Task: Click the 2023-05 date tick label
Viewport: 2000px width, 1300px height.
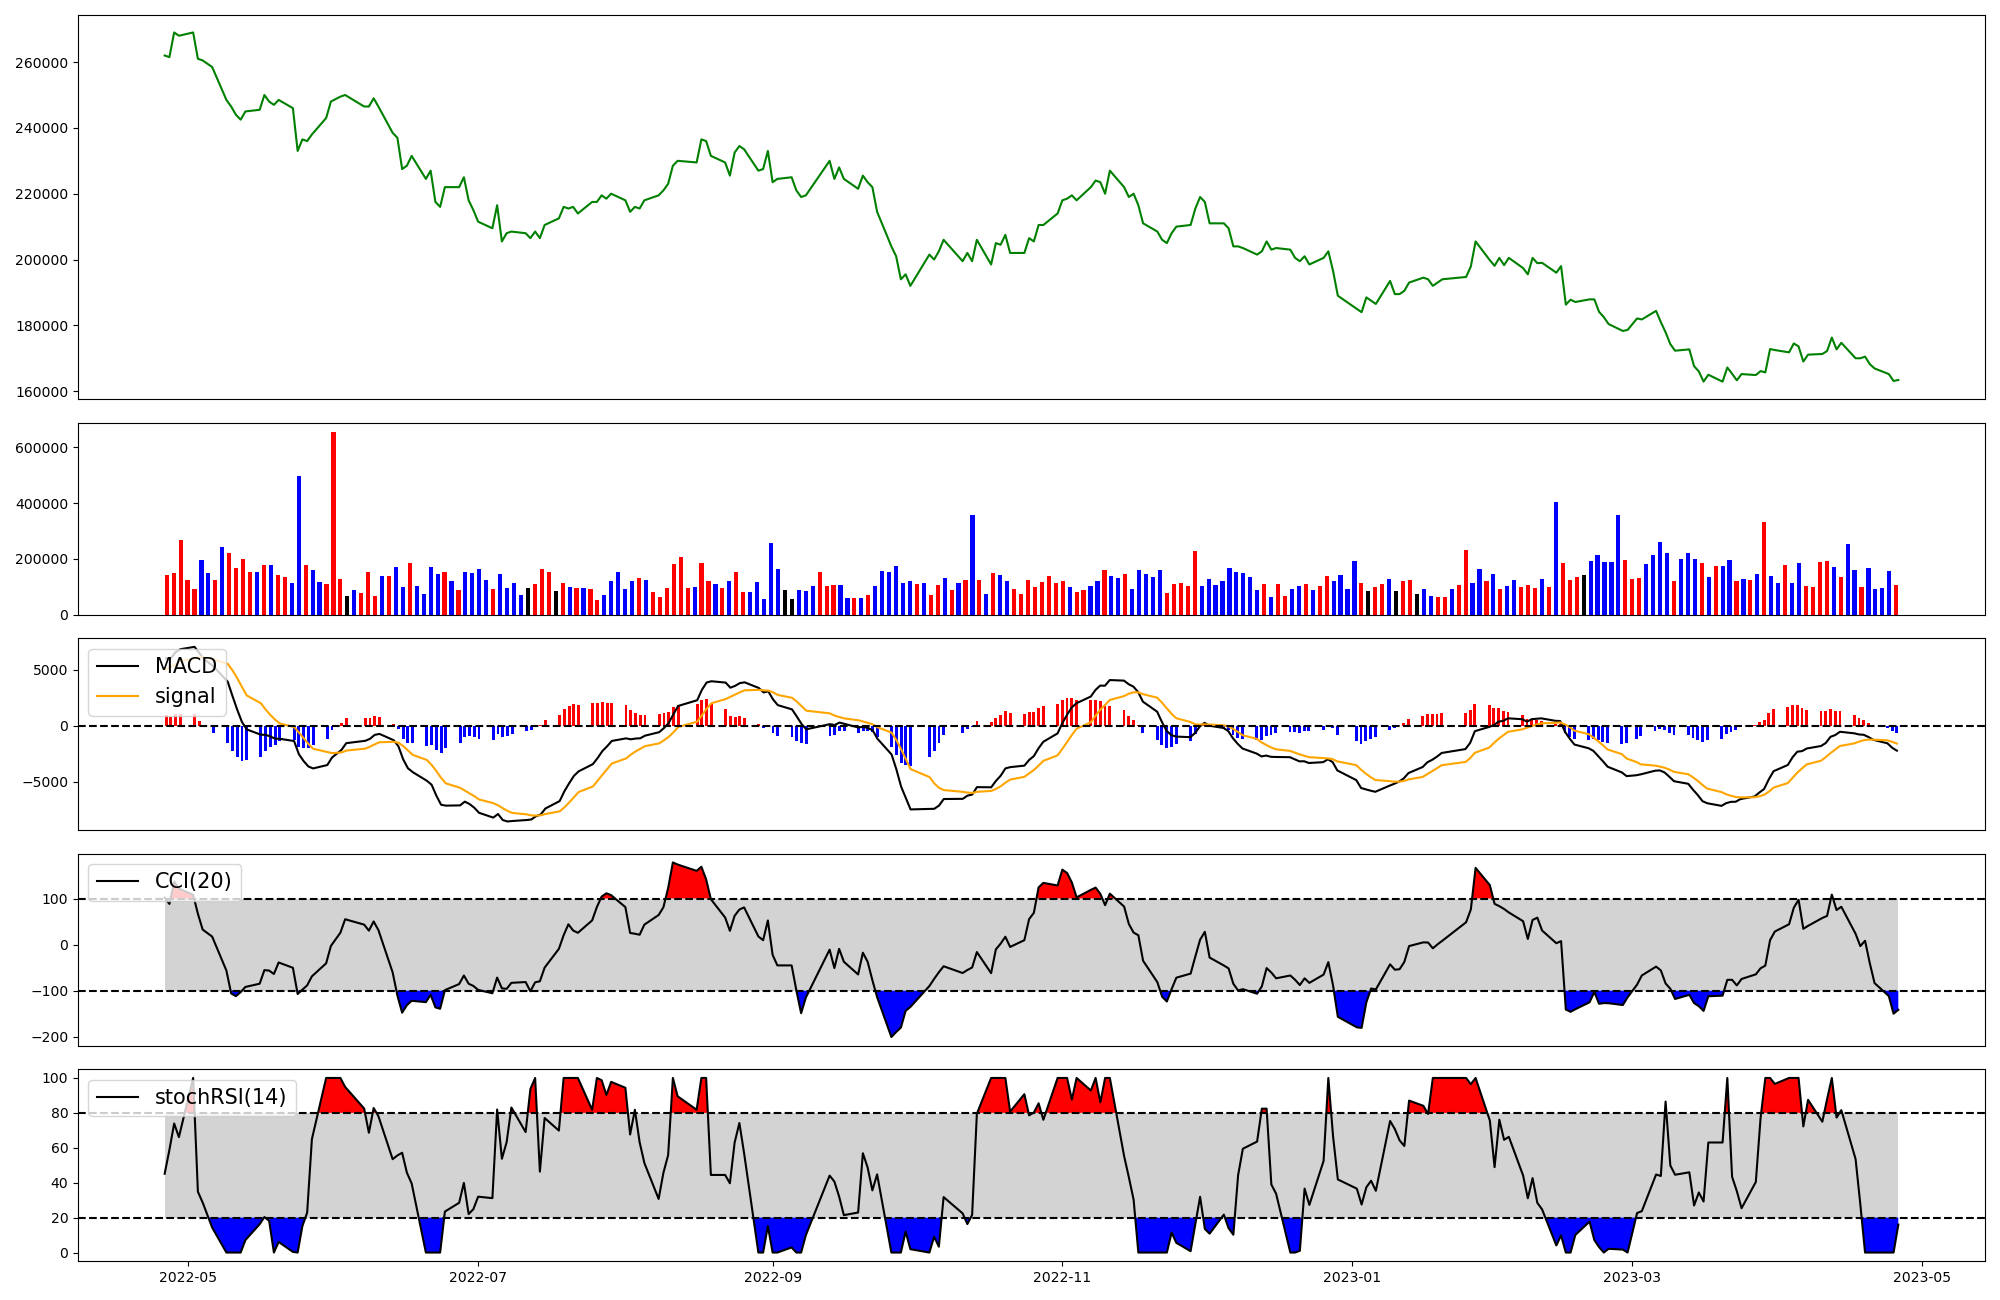Action: click(1922, 1277)
